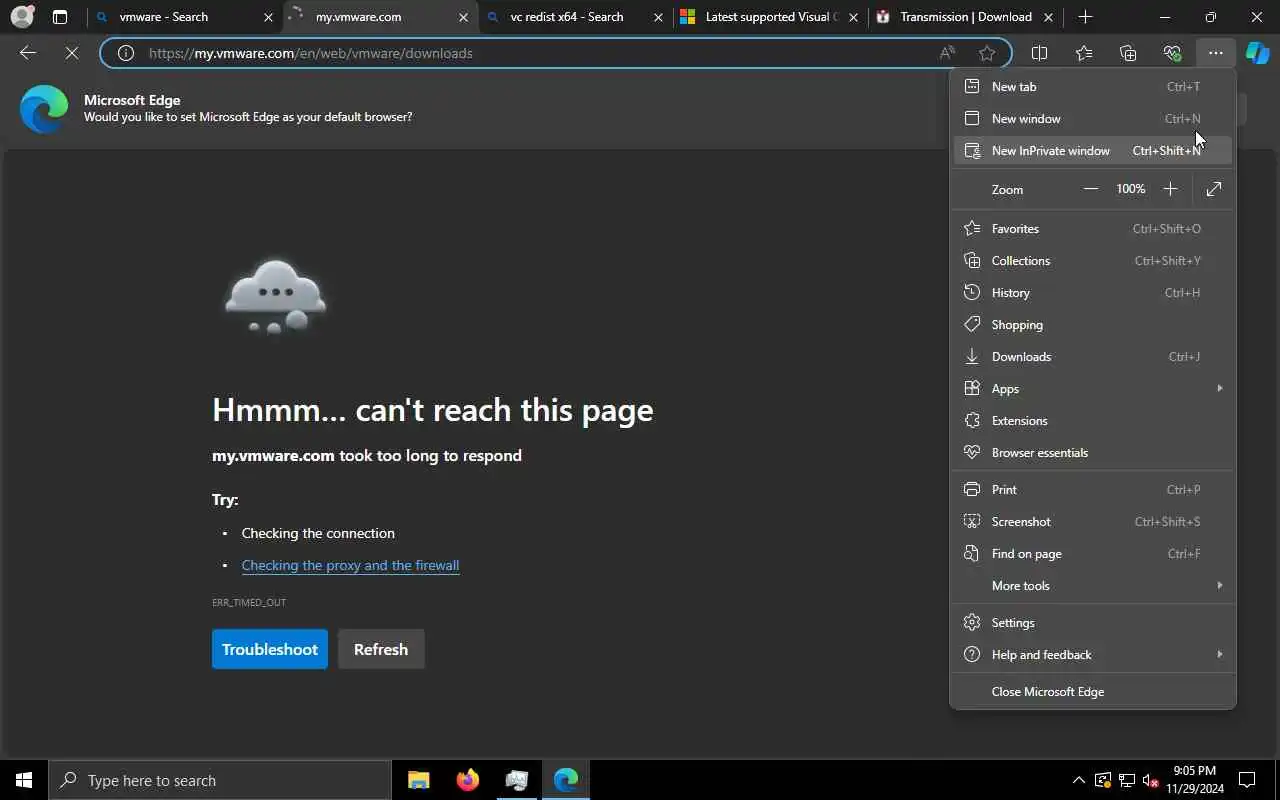Screen dimensions: 1280x800
Task: Open Settings from the menu
Action: [x=1092, y=623]
